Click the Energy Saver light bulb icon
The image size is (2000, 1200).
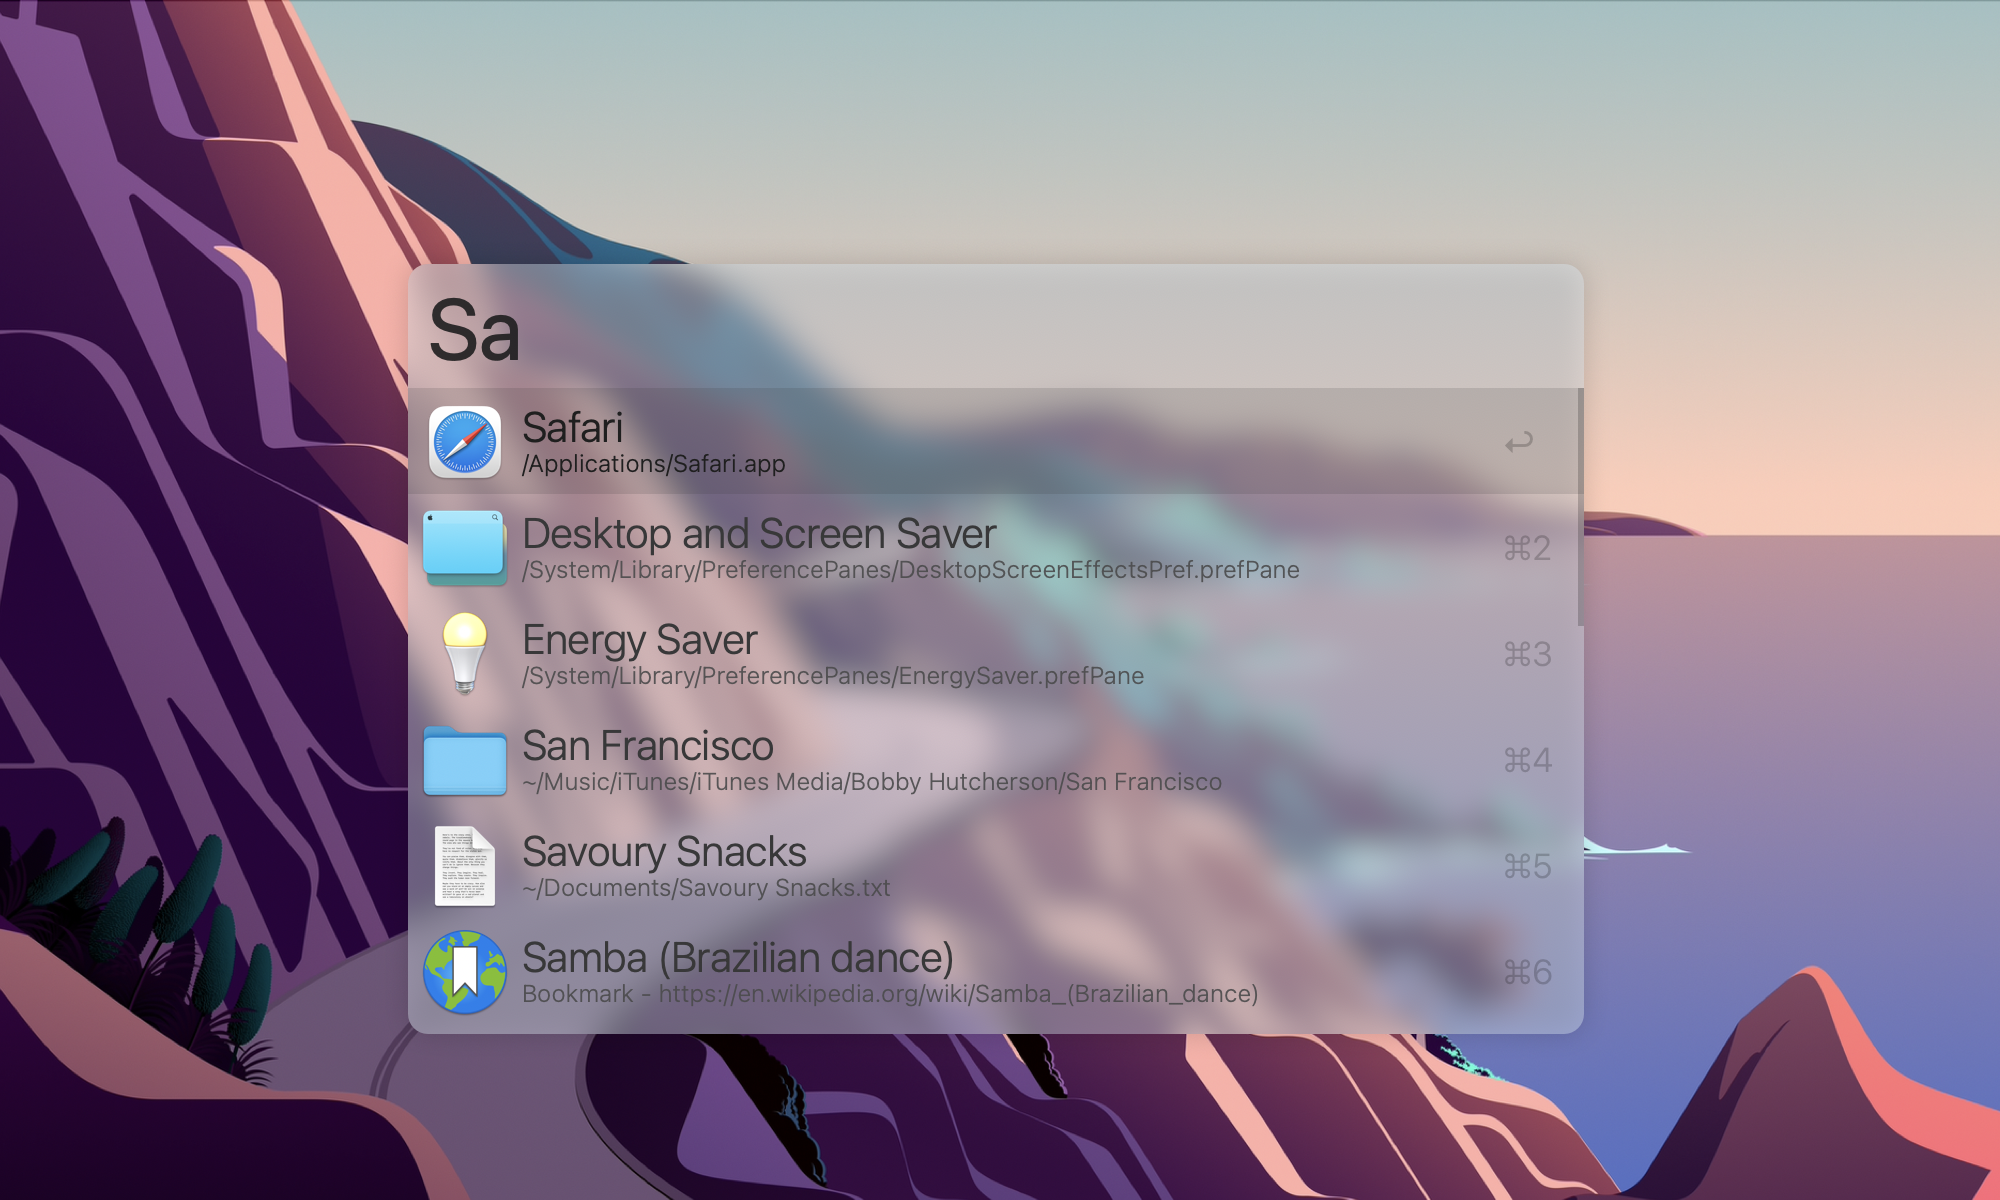[x=465, y=653]
